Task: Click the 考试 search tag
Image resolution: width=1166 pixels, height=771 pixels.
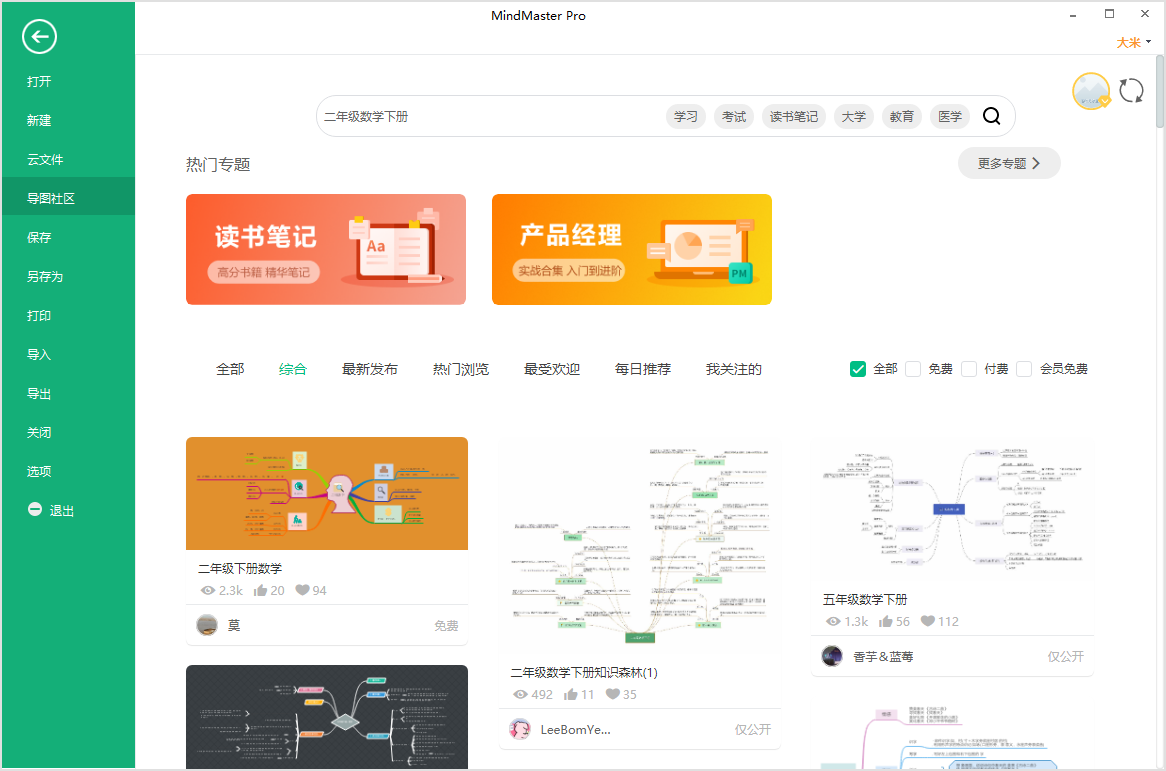Action: pos(734,117)
